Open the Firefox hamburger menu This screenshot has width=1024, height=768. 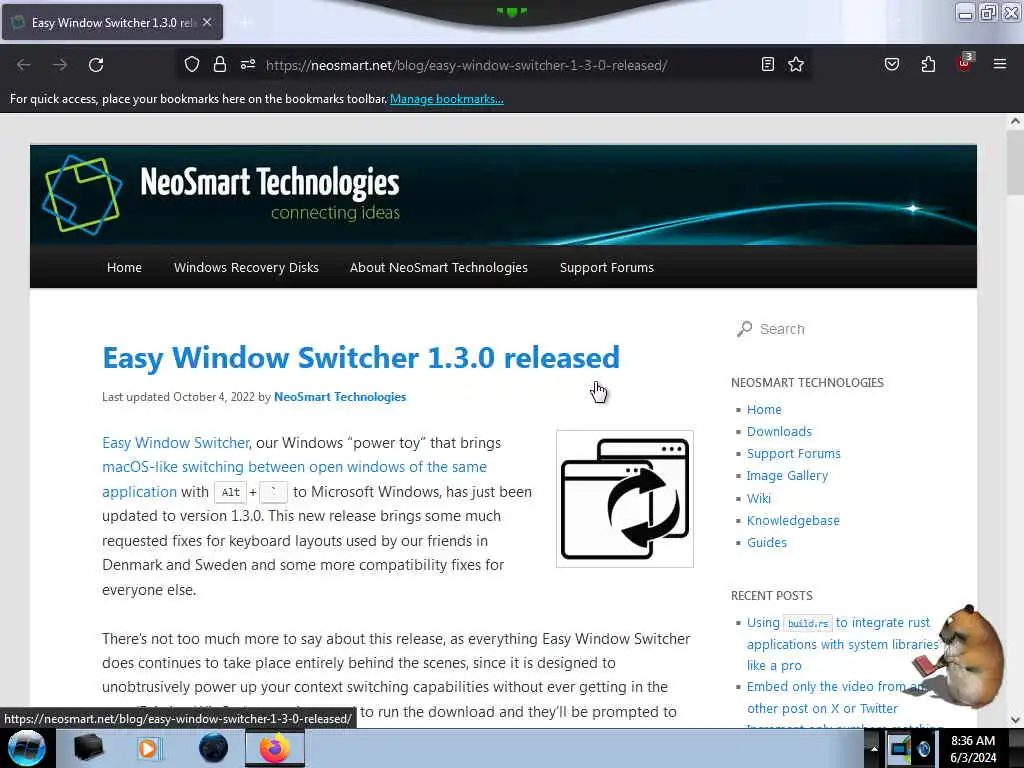(999, 64)
